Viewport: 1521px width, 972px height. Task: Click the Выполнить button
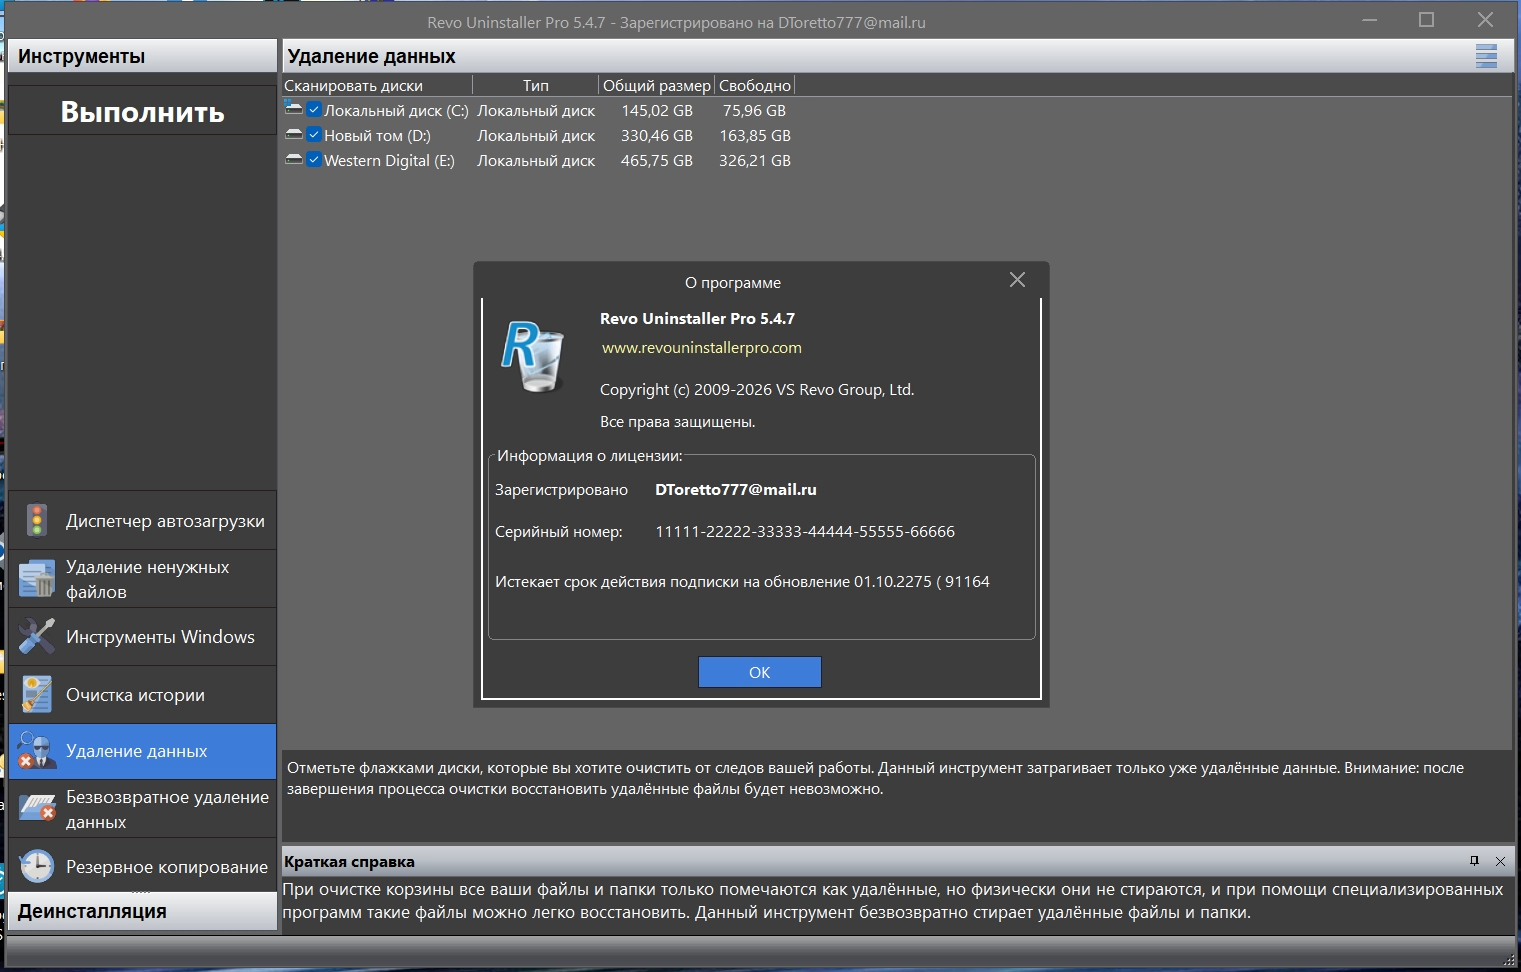pyautogui.click(x=142, y=111)
